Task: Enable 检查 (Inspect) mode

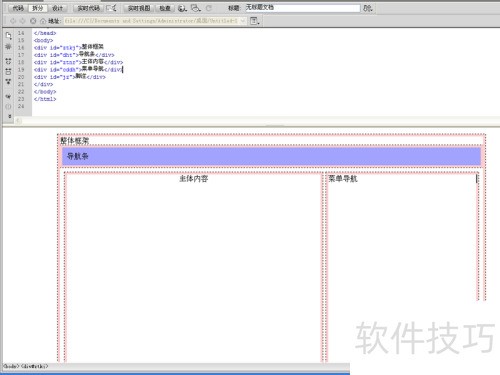Action: (x=165, y=8)
